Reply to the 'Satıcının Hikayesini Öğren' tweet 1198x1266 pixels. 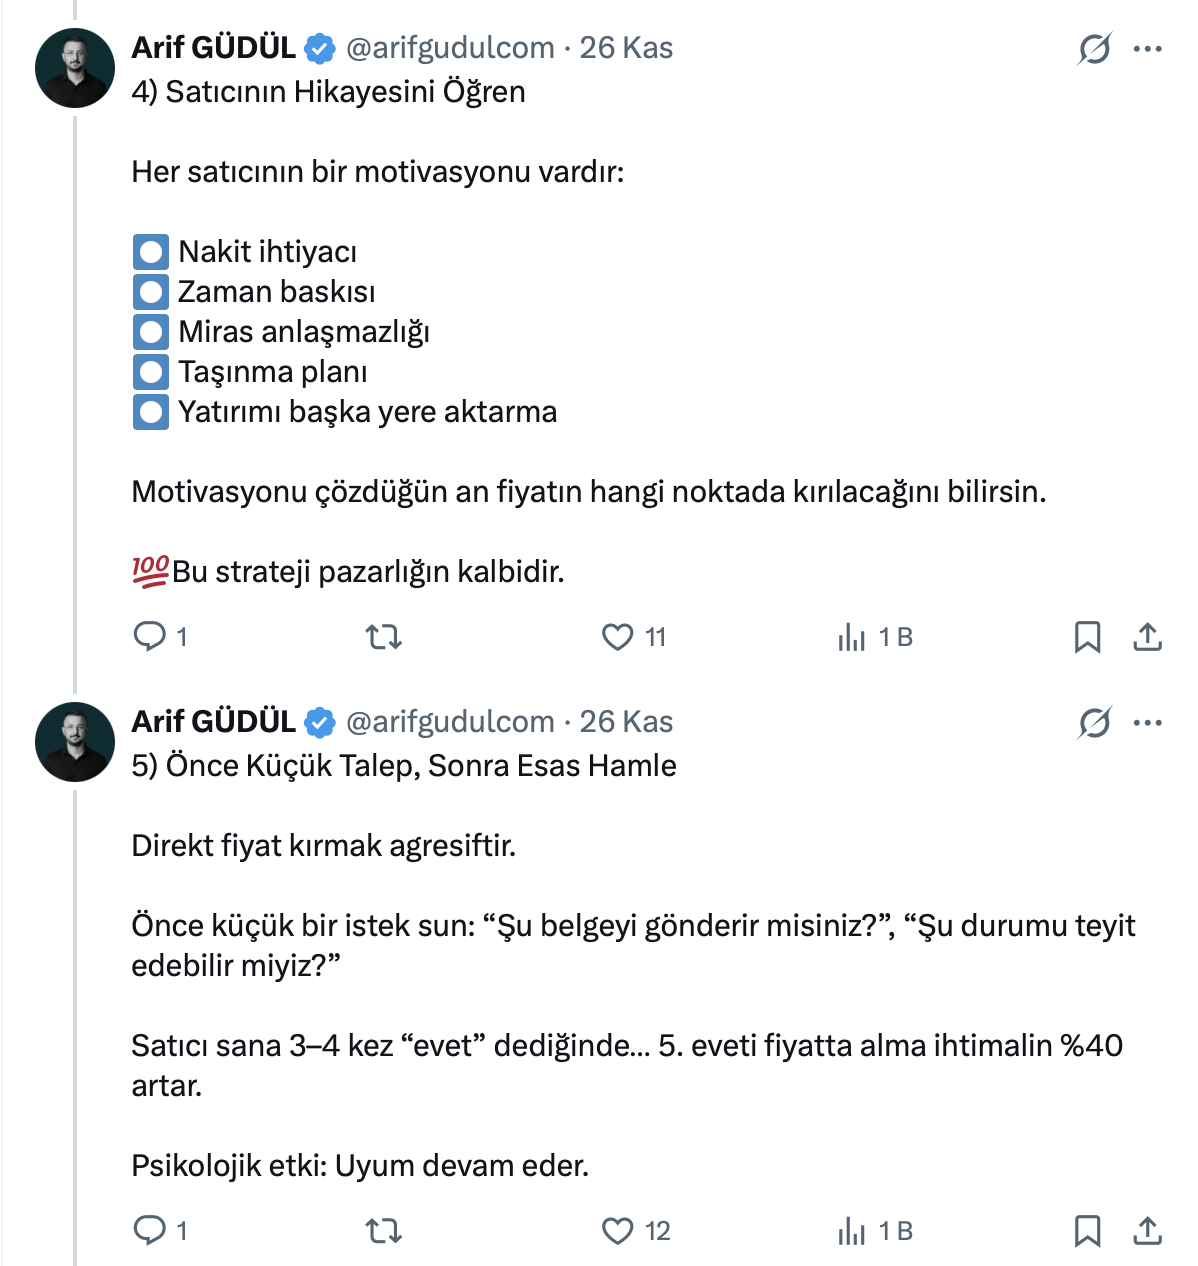(150, 636)
